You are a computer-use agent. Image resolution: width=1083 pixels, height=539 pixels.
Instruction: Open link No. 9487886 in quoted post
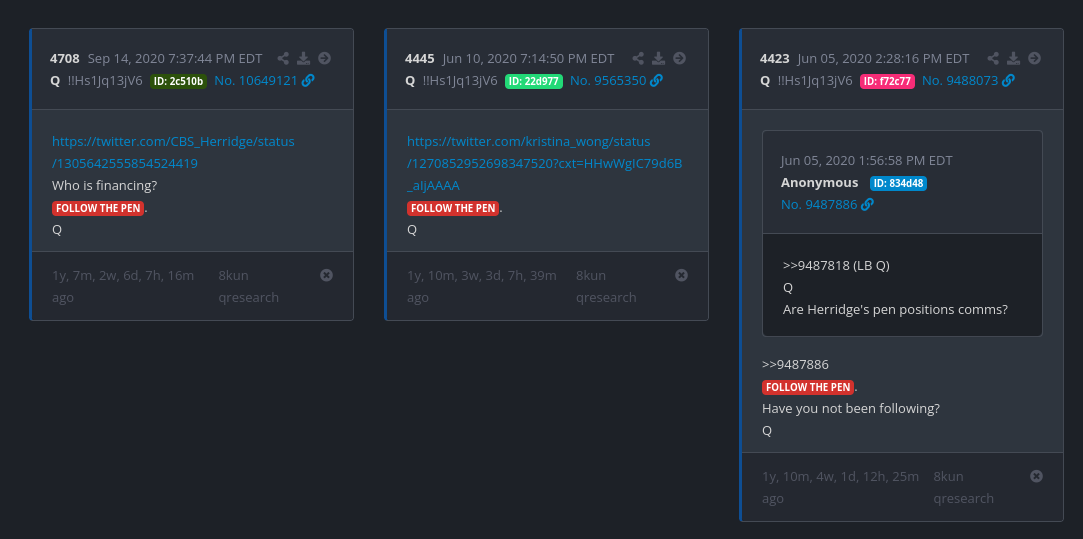click(x=819, y=205)
